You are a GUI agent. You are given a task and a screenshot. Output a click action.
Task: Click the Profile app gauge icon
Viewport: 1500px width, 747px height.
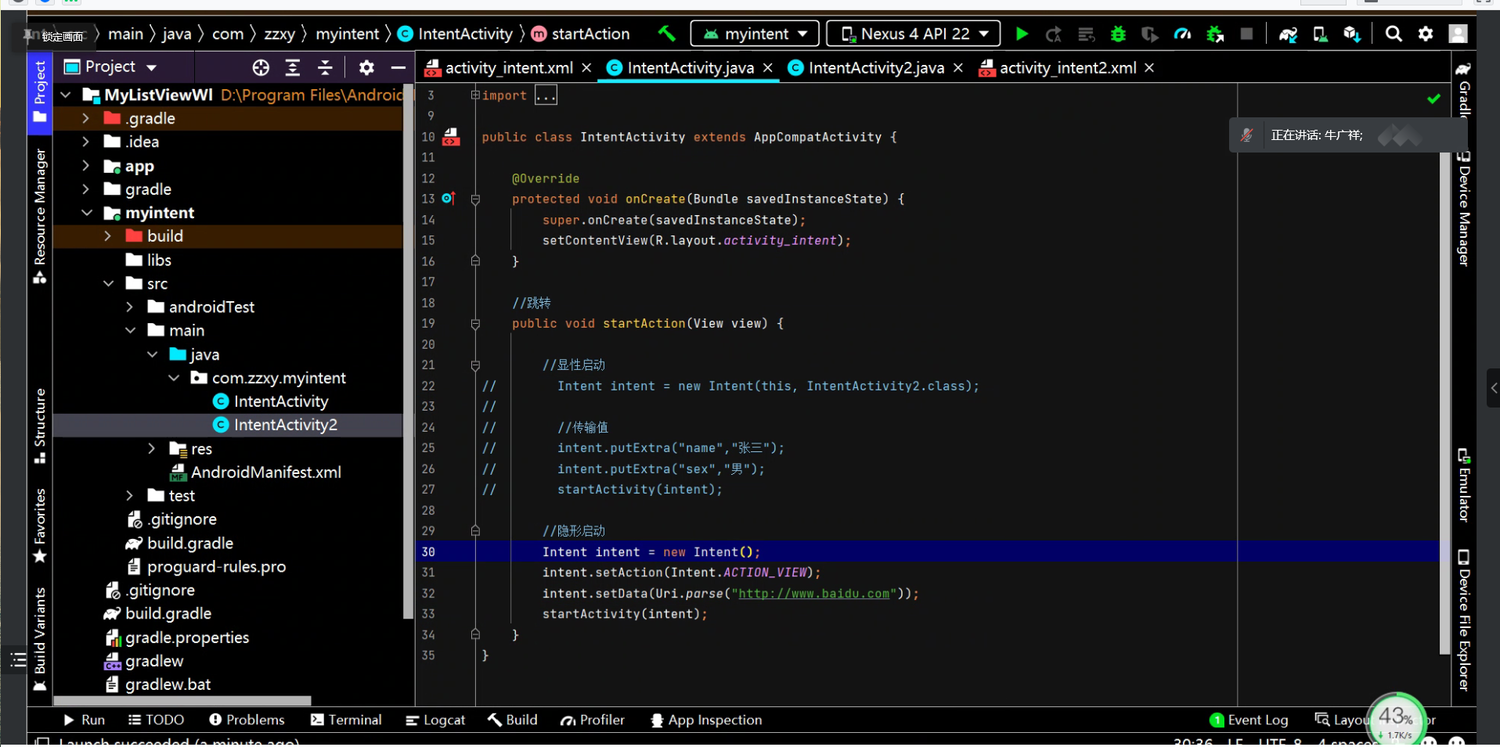[x=1183, y=34]
